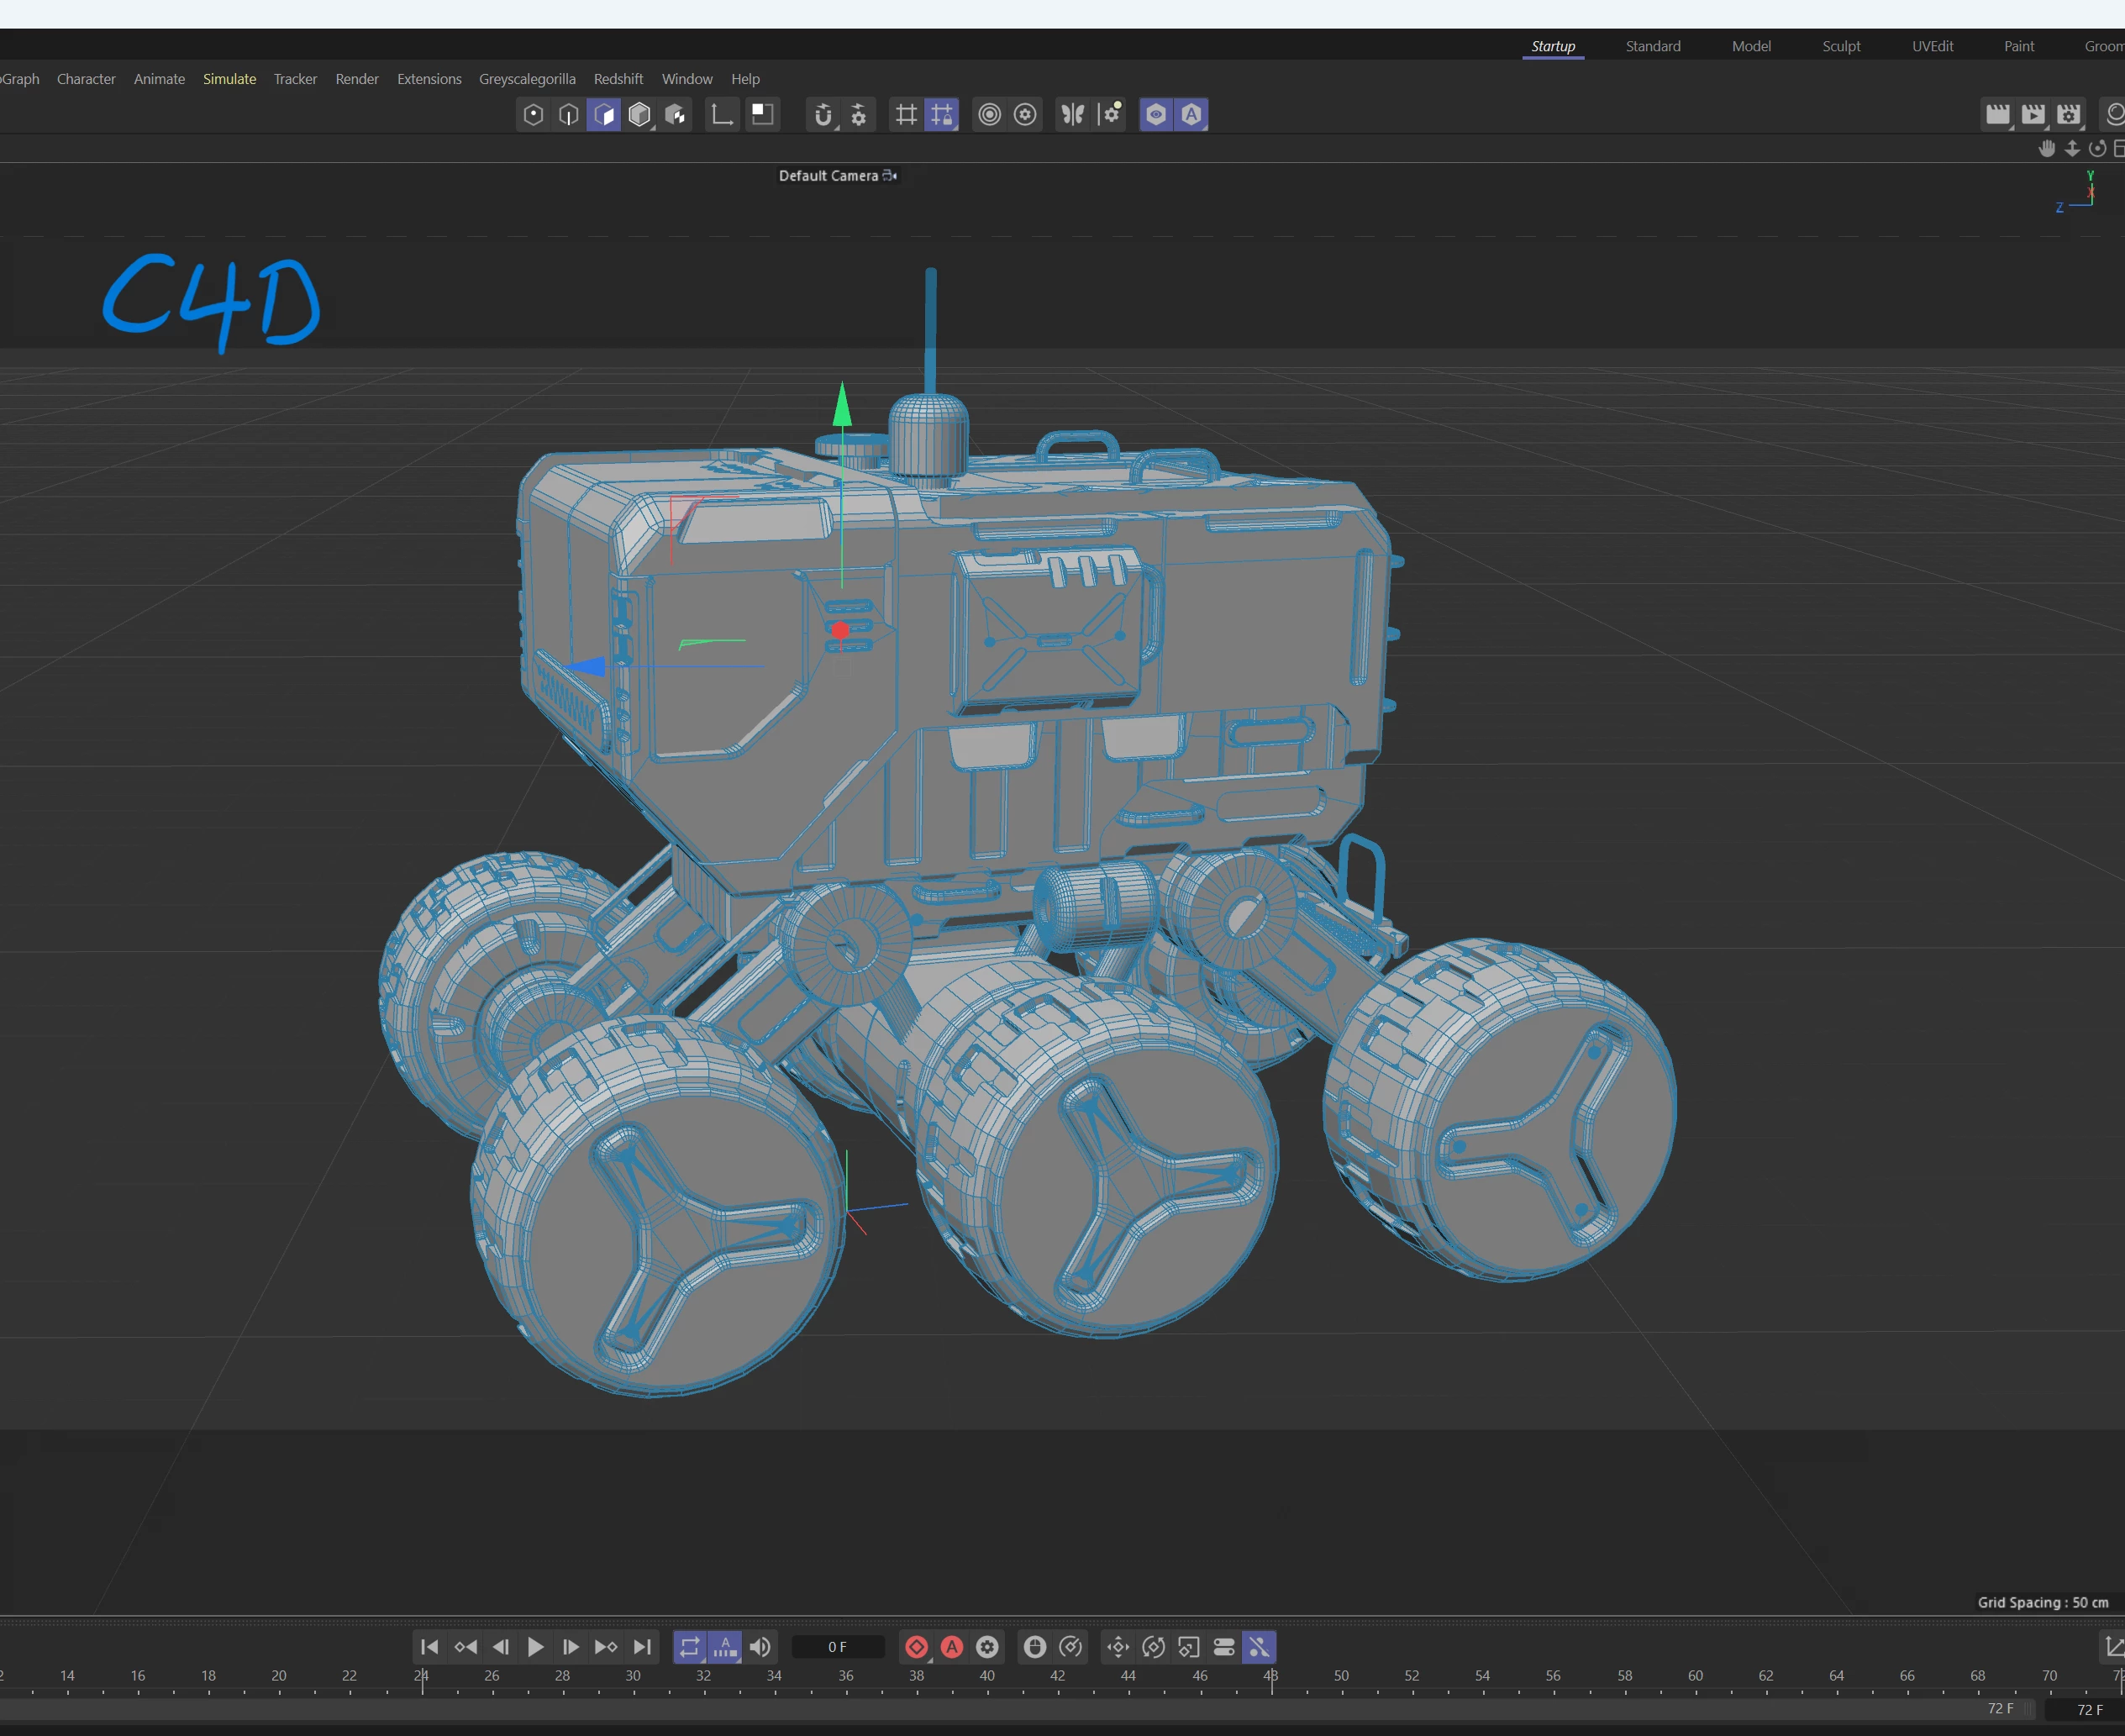Toggle the snap magnet icon
2125x1736 pixels.
[823, 115]
